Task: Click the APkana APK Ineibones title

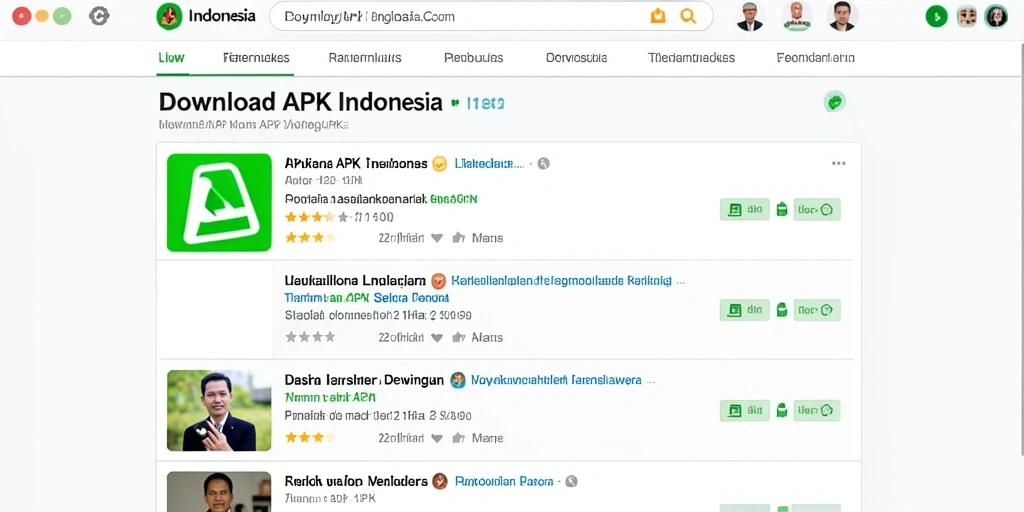Action: tap(356, 163)
